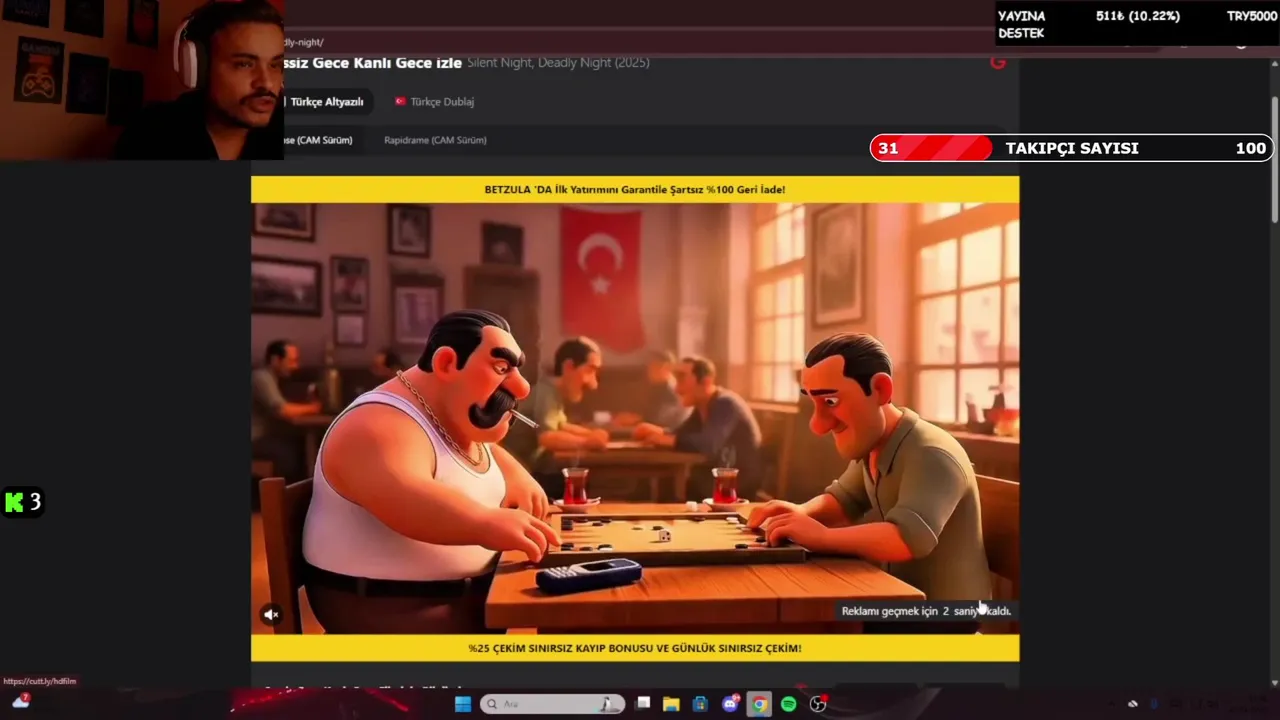Select the Türkçe Altyazılı language tab

pyautogui.click(x=326, y=102)
